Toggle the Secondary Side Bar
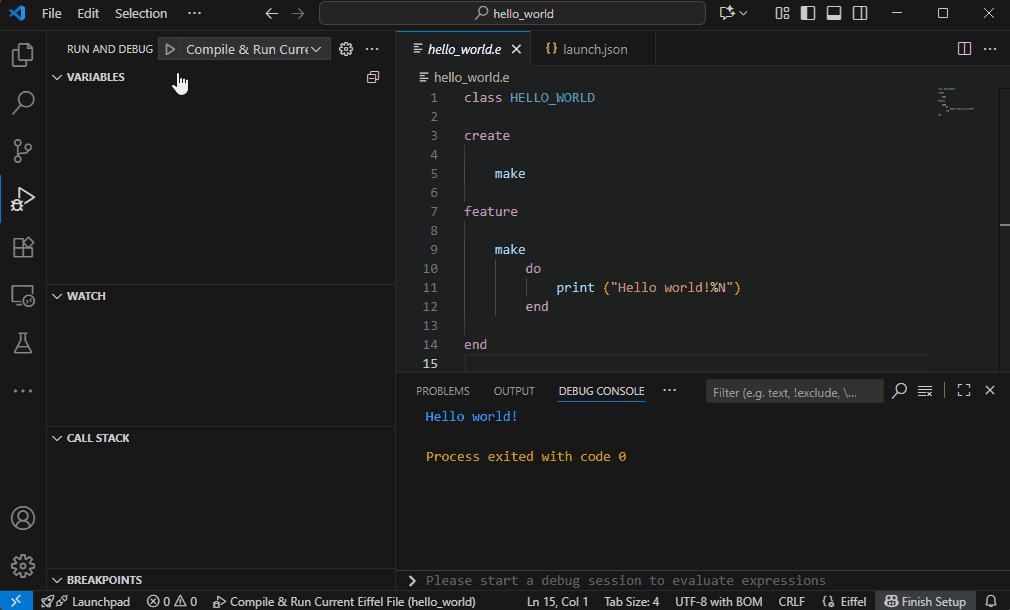The image size is (1010, 610). 860,13
